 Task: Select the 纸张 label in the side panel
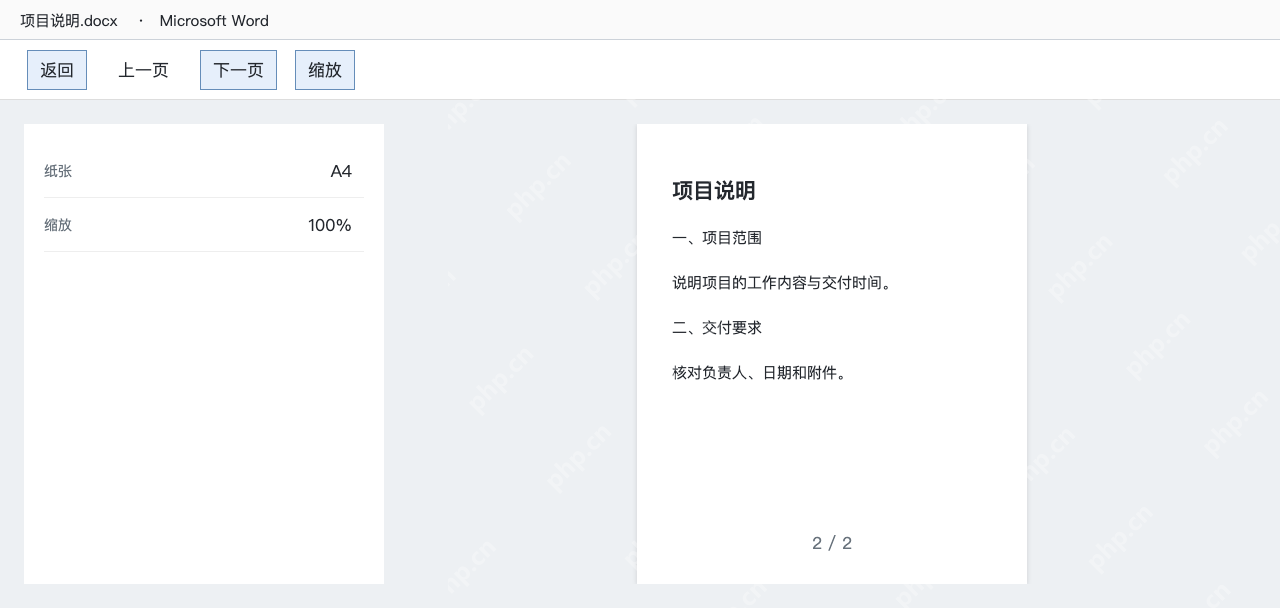(x=58, y=171)
